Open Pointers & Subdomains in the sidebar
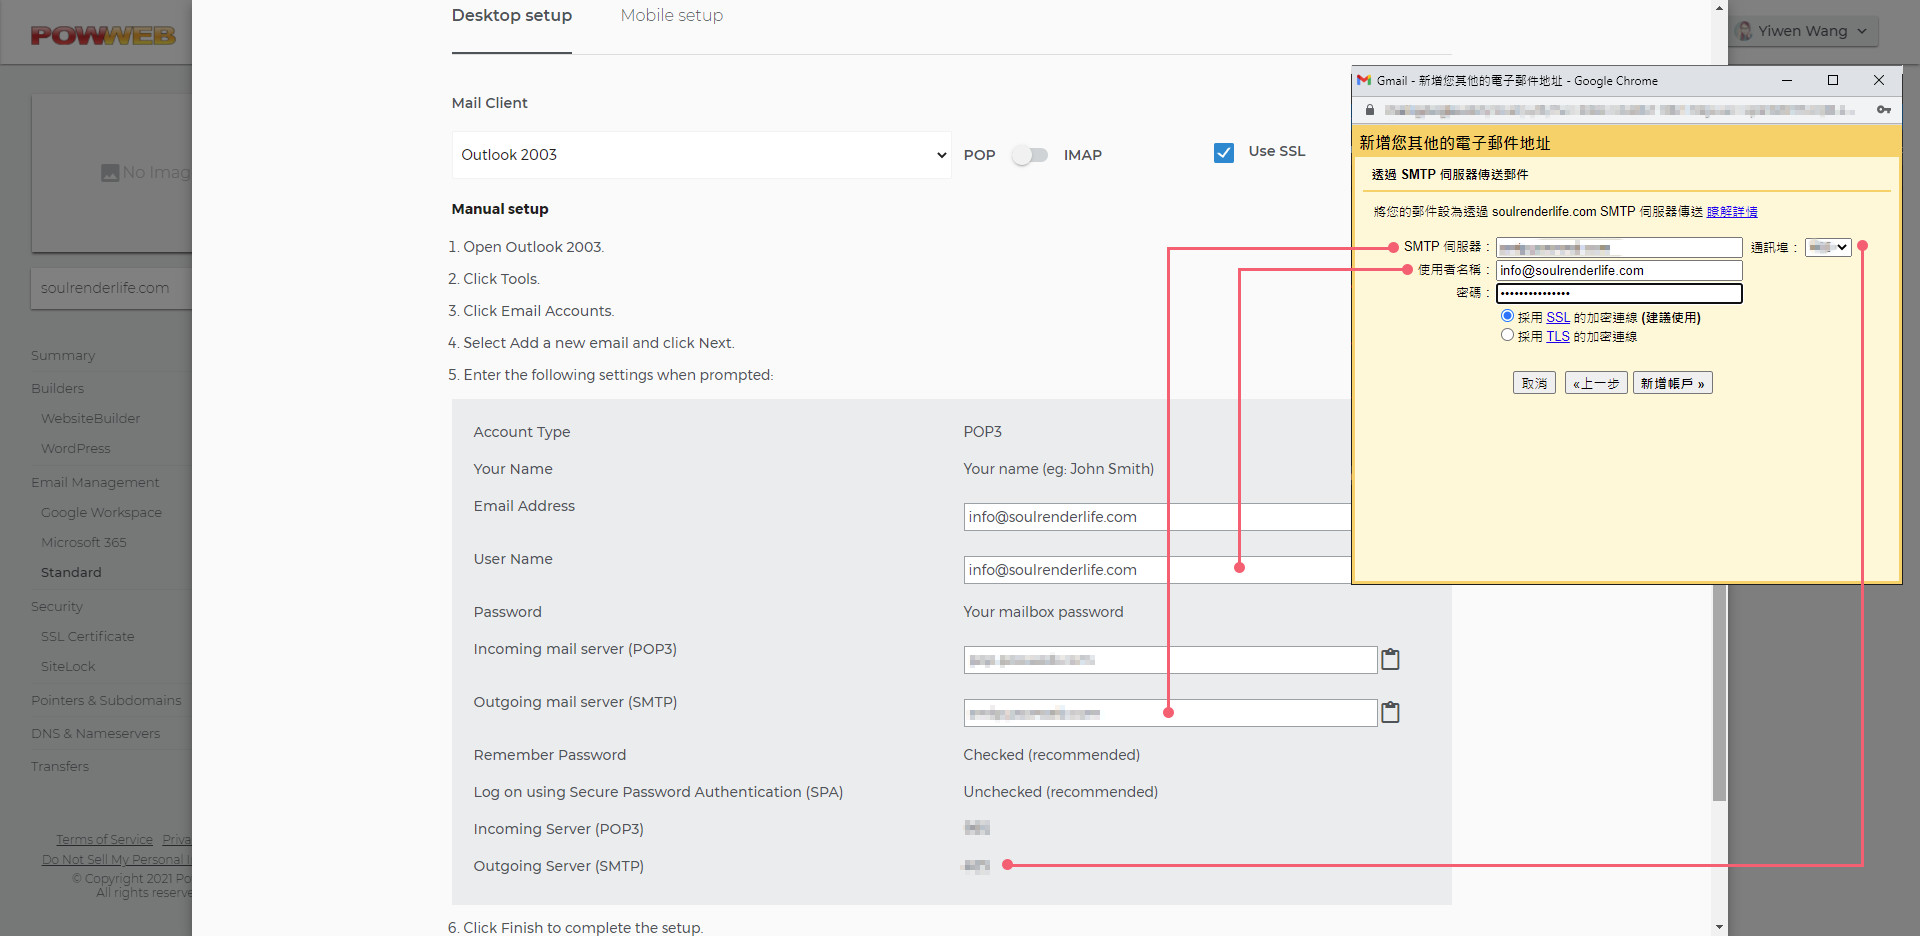The height and width of the screenshot is (936, 1920). click(106, 701)
